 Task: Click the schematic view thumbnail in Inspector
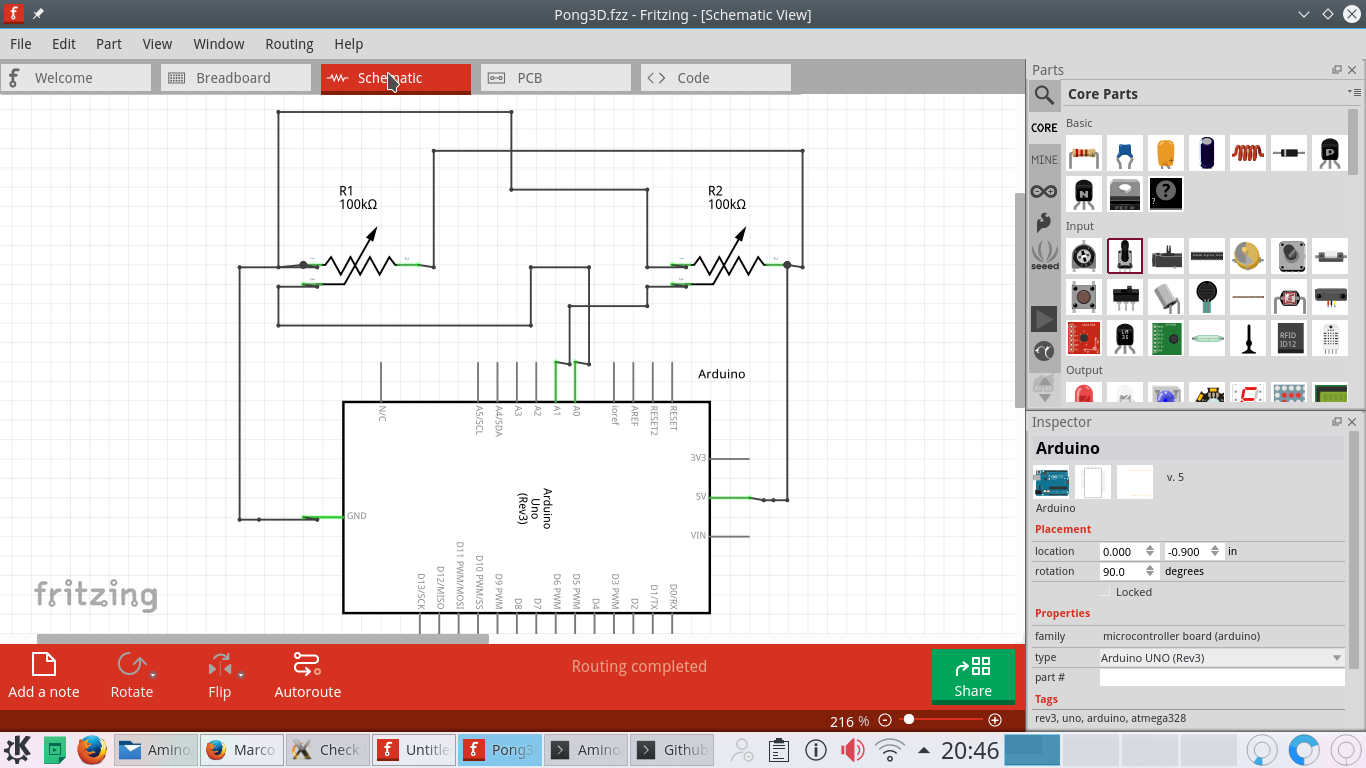click(1092, 483)
